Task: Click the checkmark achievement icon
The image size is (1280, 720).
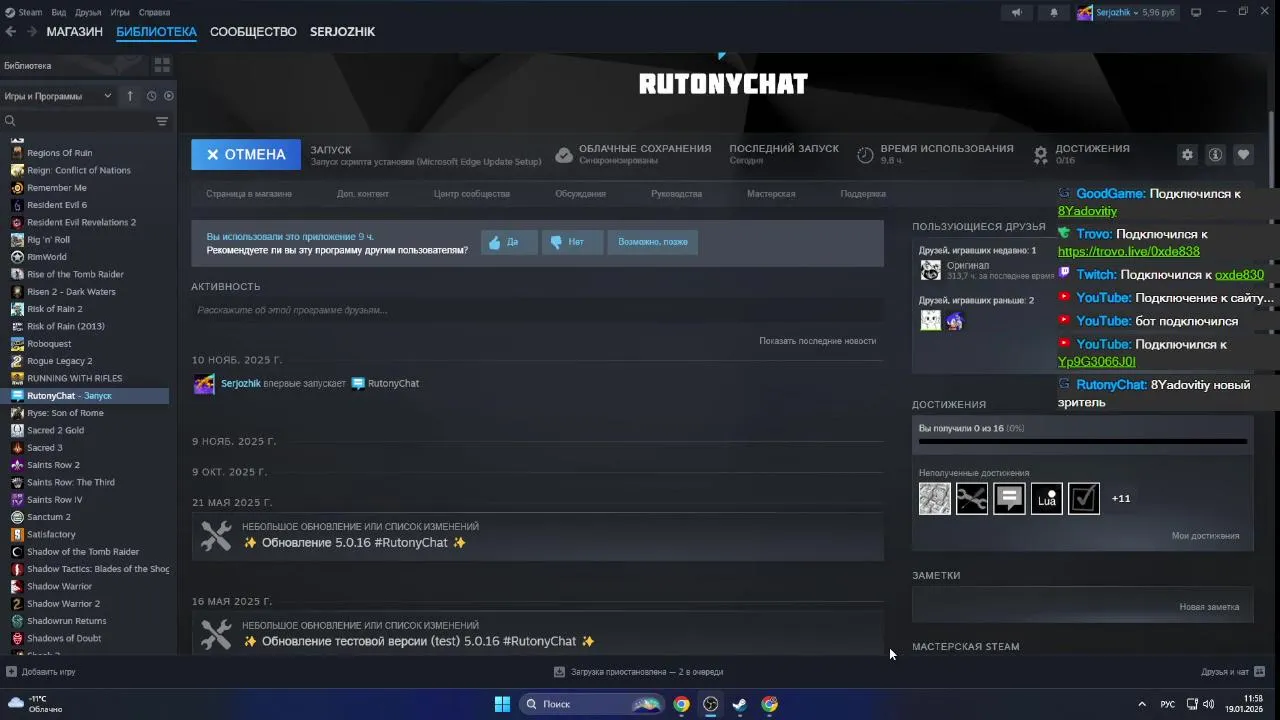Action: (x=1084, y=498)
